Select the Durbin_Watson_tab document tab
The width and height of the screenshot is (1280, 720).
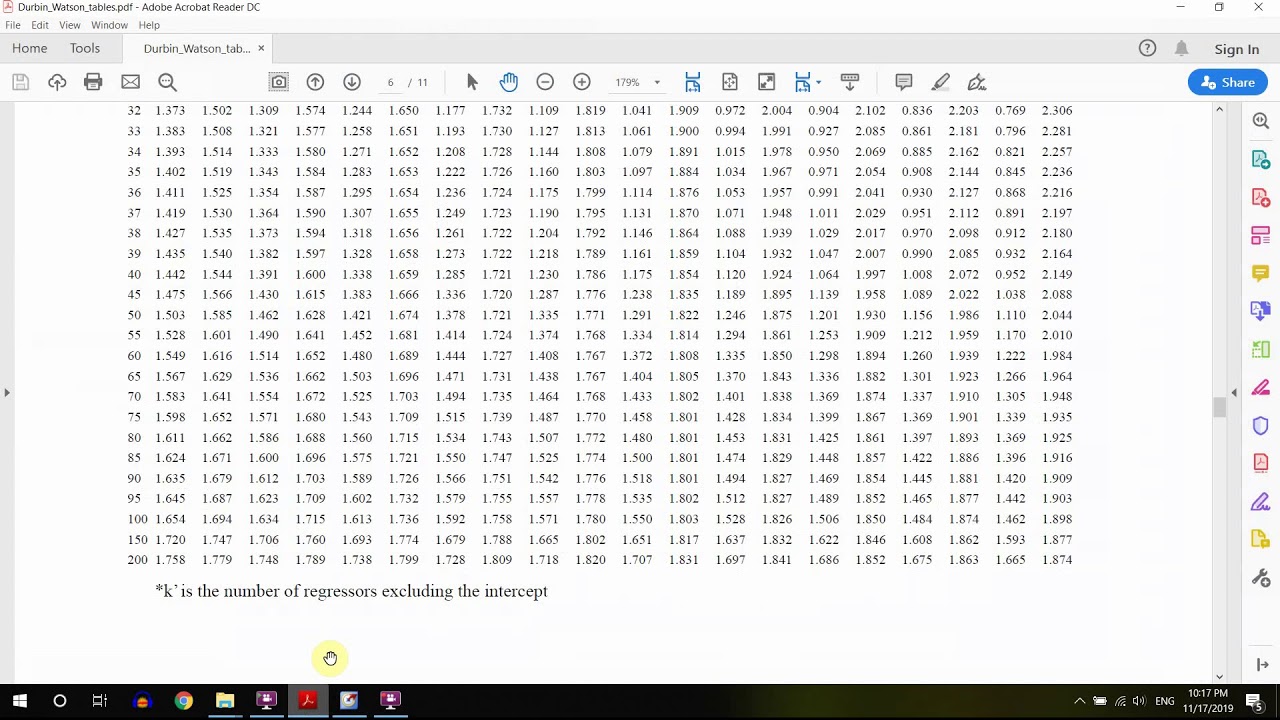196,48
